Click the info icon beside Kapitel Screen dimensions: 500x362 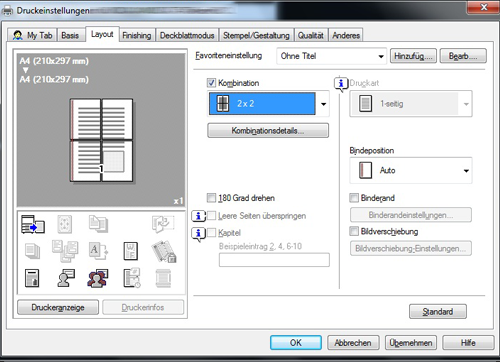(198, 234)
